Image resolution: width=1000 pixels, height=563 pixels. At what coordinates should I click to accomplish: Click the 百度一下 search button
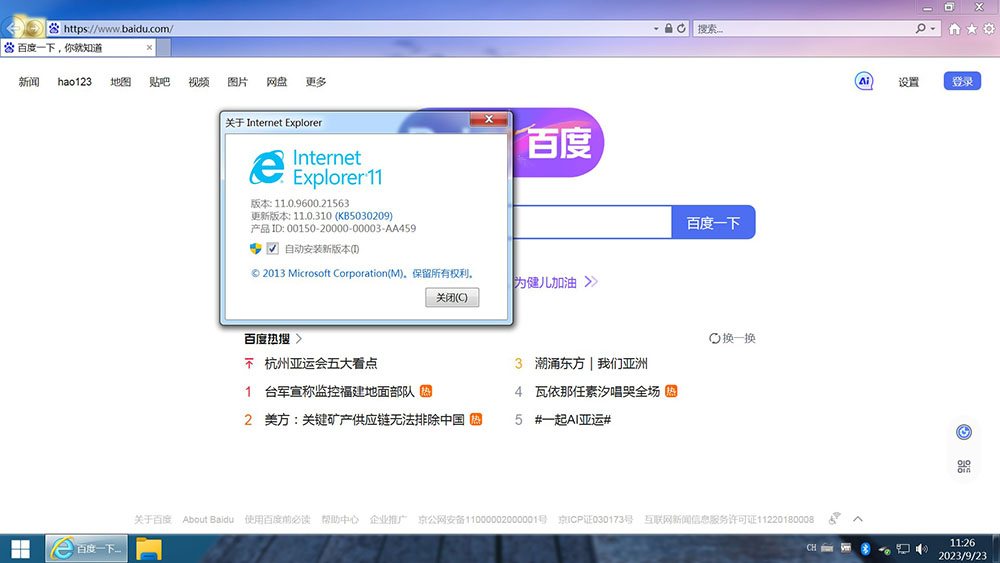(x=713, y=223)
